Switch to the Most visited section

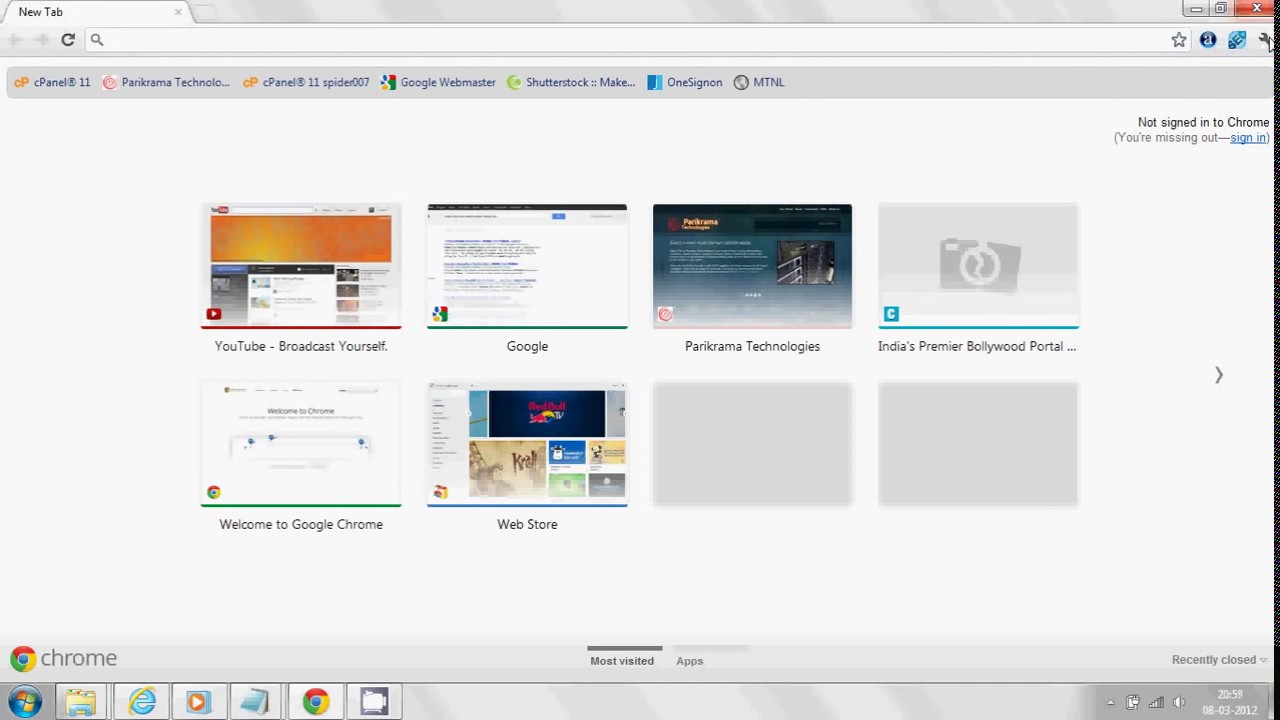pyautogui.click(x=622, y=661)
